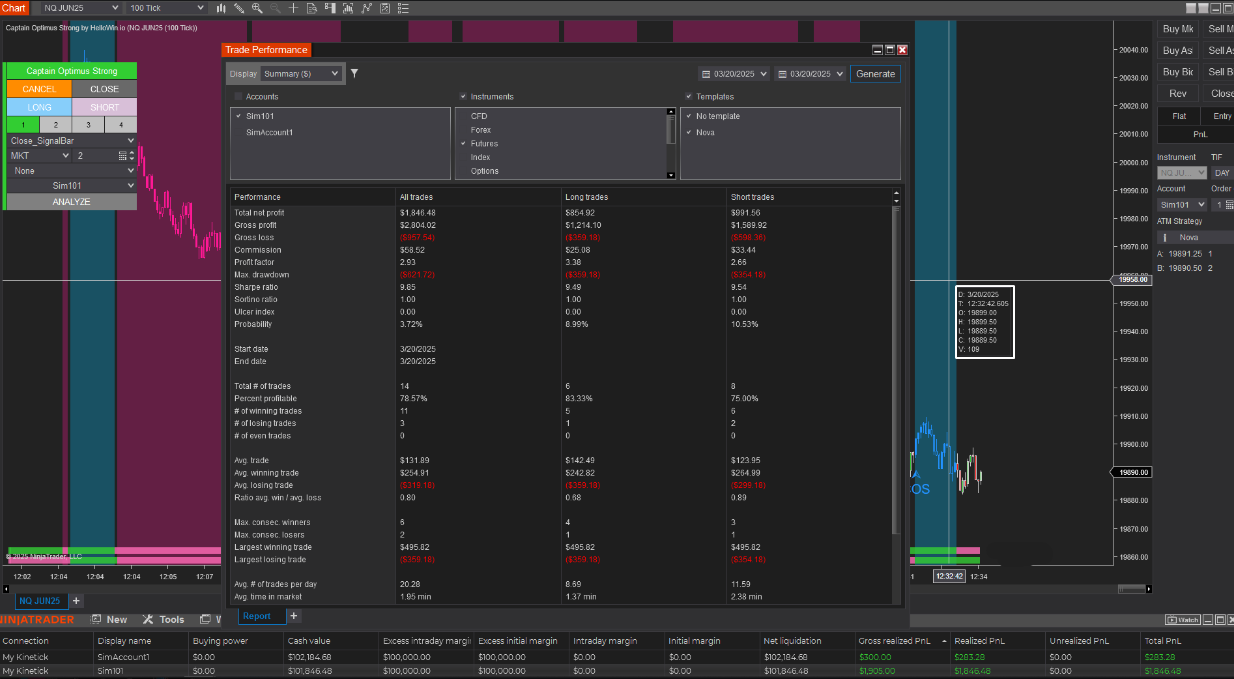Expand the Close_SignalBar dropdown
Image resolution: width=1234 pixels, height=679 pixels.
[x=71, y=141]
